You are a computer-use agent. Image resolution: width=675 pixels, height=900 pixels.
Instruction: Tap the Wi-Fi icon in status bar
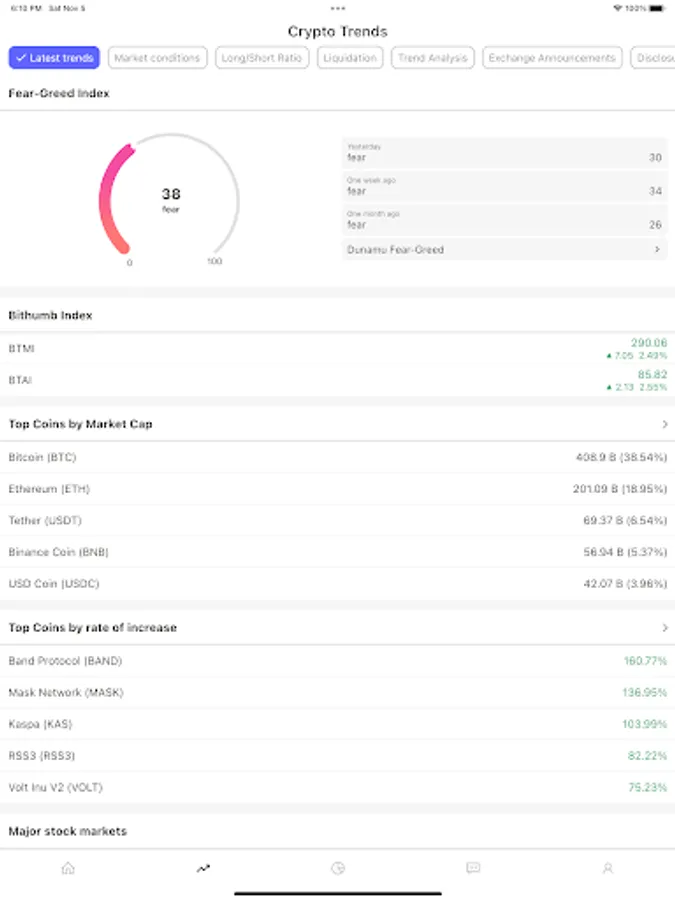click(617, 8)
